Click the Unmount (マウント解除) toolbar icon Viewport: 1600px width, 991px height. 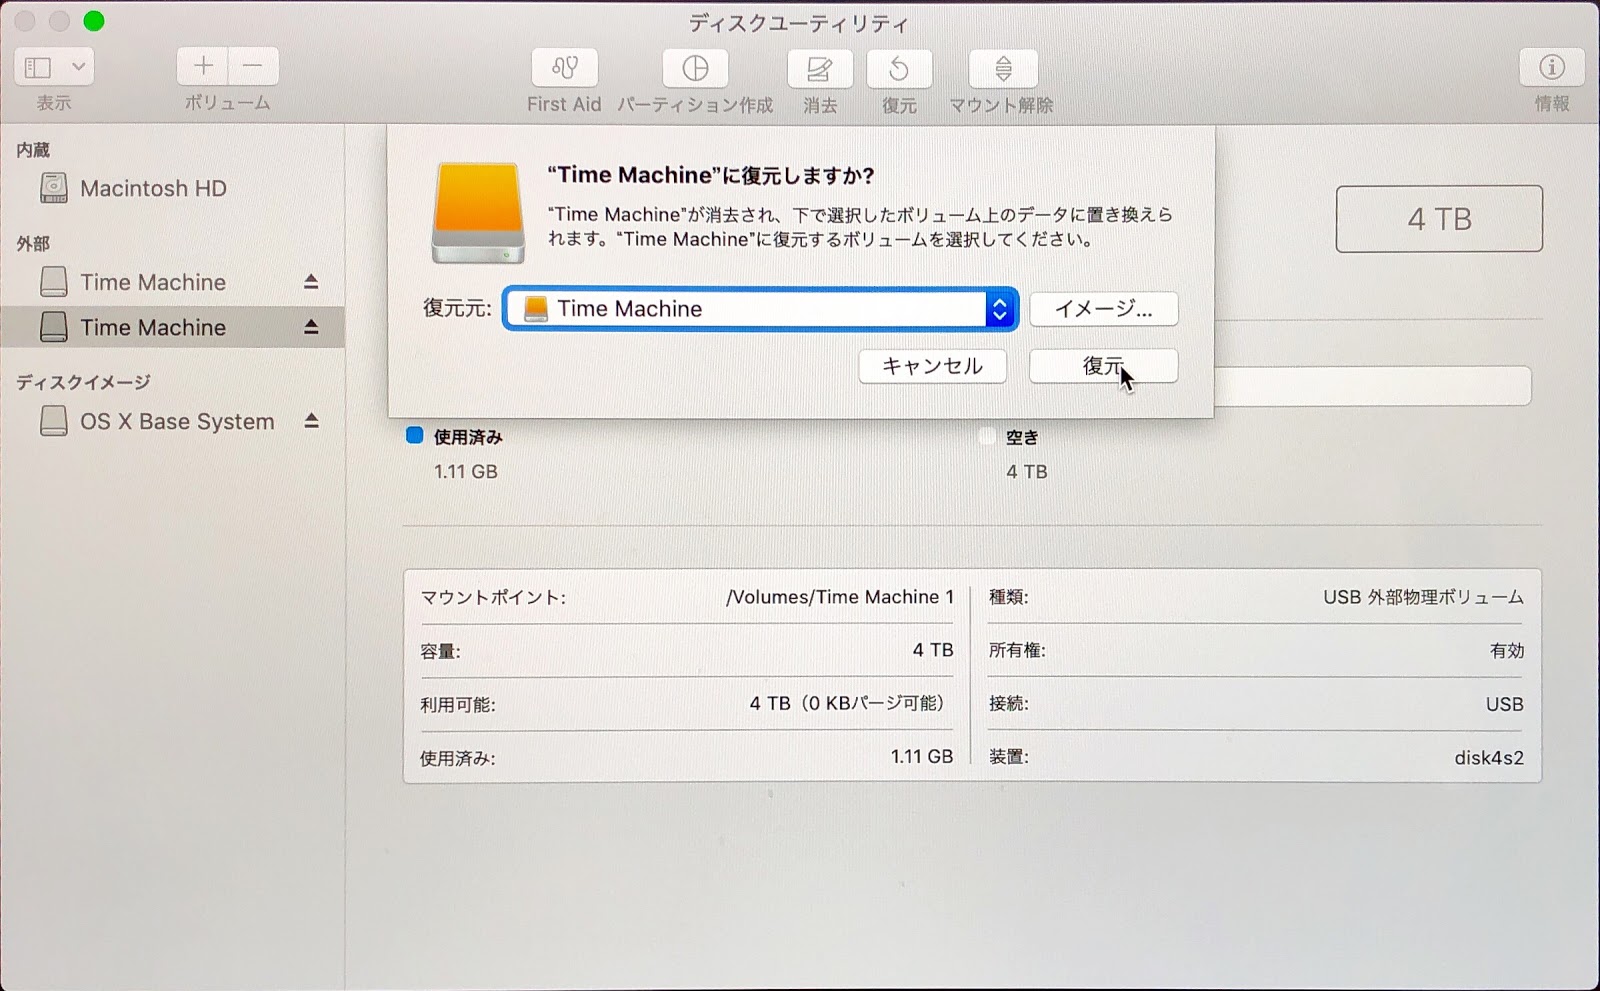pos(1003,68)
